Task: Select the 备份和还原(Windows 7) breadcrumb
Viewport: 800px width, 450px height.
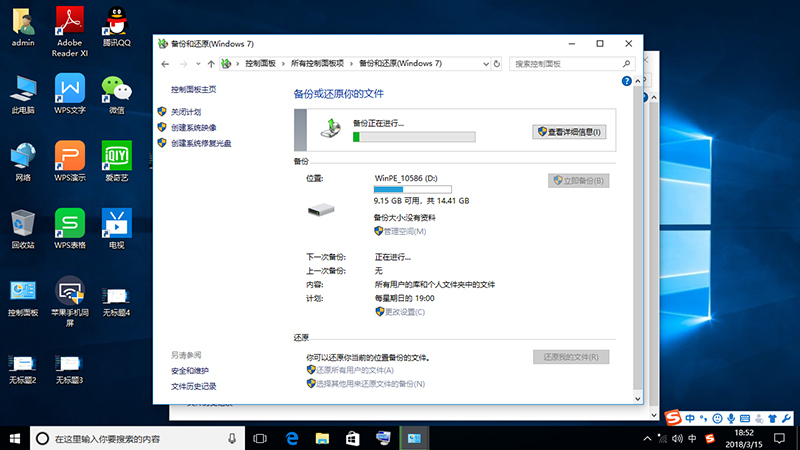Action: [x=401, y=64]
